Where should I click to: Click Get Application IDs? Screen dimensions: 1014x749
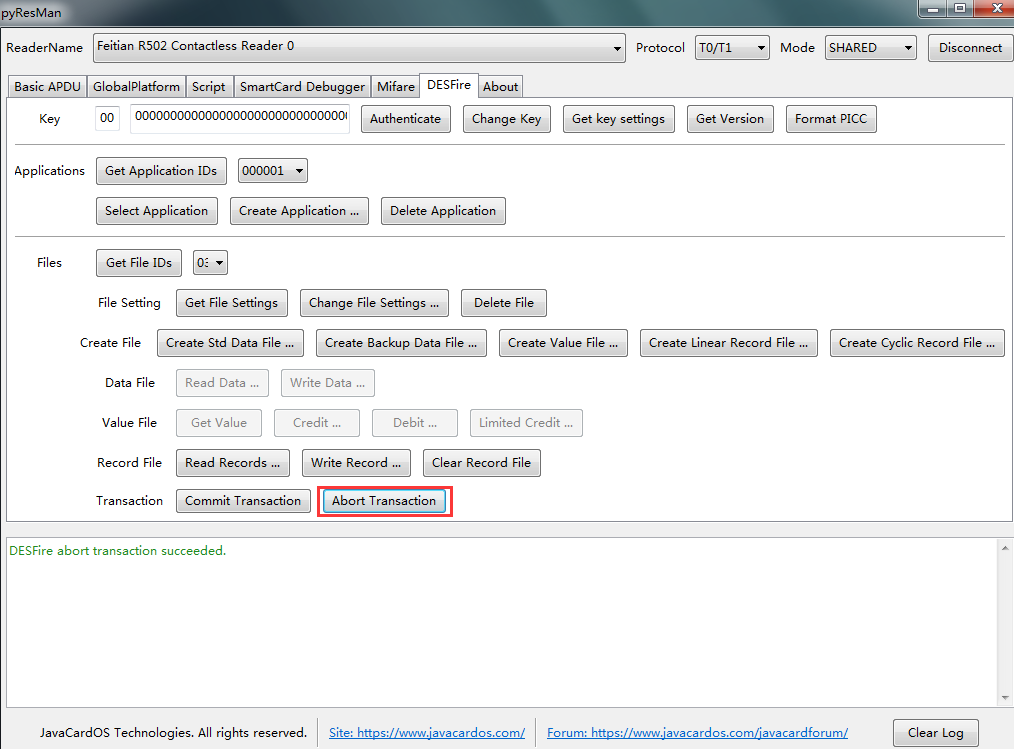161,171
